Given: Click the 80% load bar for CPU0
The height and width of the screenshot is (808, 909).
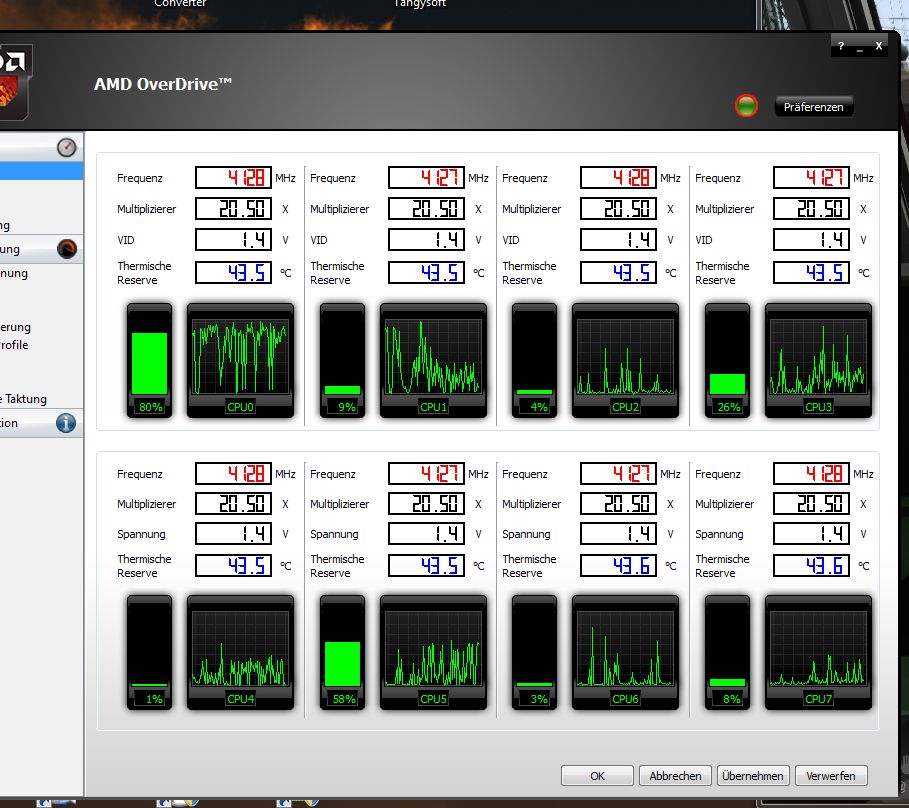Looking at the screenshot, I should (150, 359).
